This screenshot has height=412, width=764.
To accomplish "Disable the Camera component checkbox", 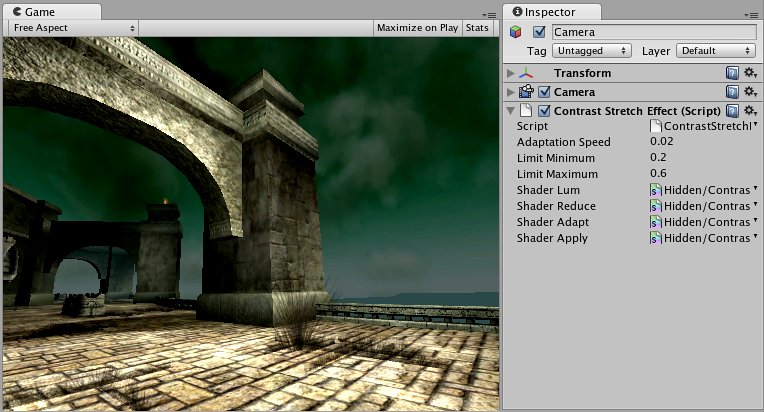I will [x=544, y=92].
